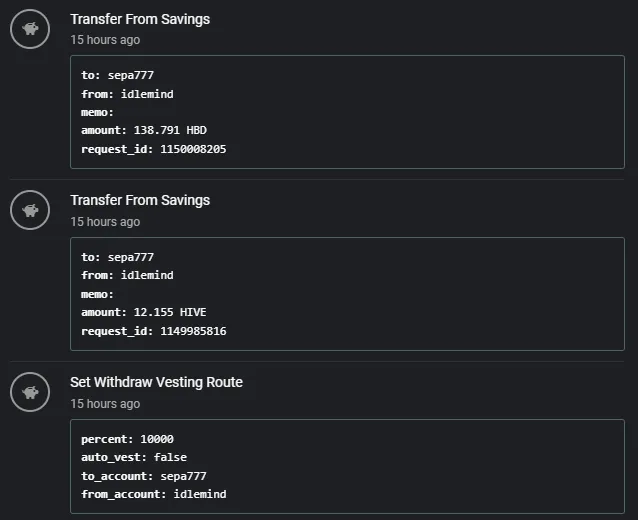Image resolution: width=638 pixels, height=520 pixels.
Task: Click the to_account sepa777 value
Action: point(184,476)
